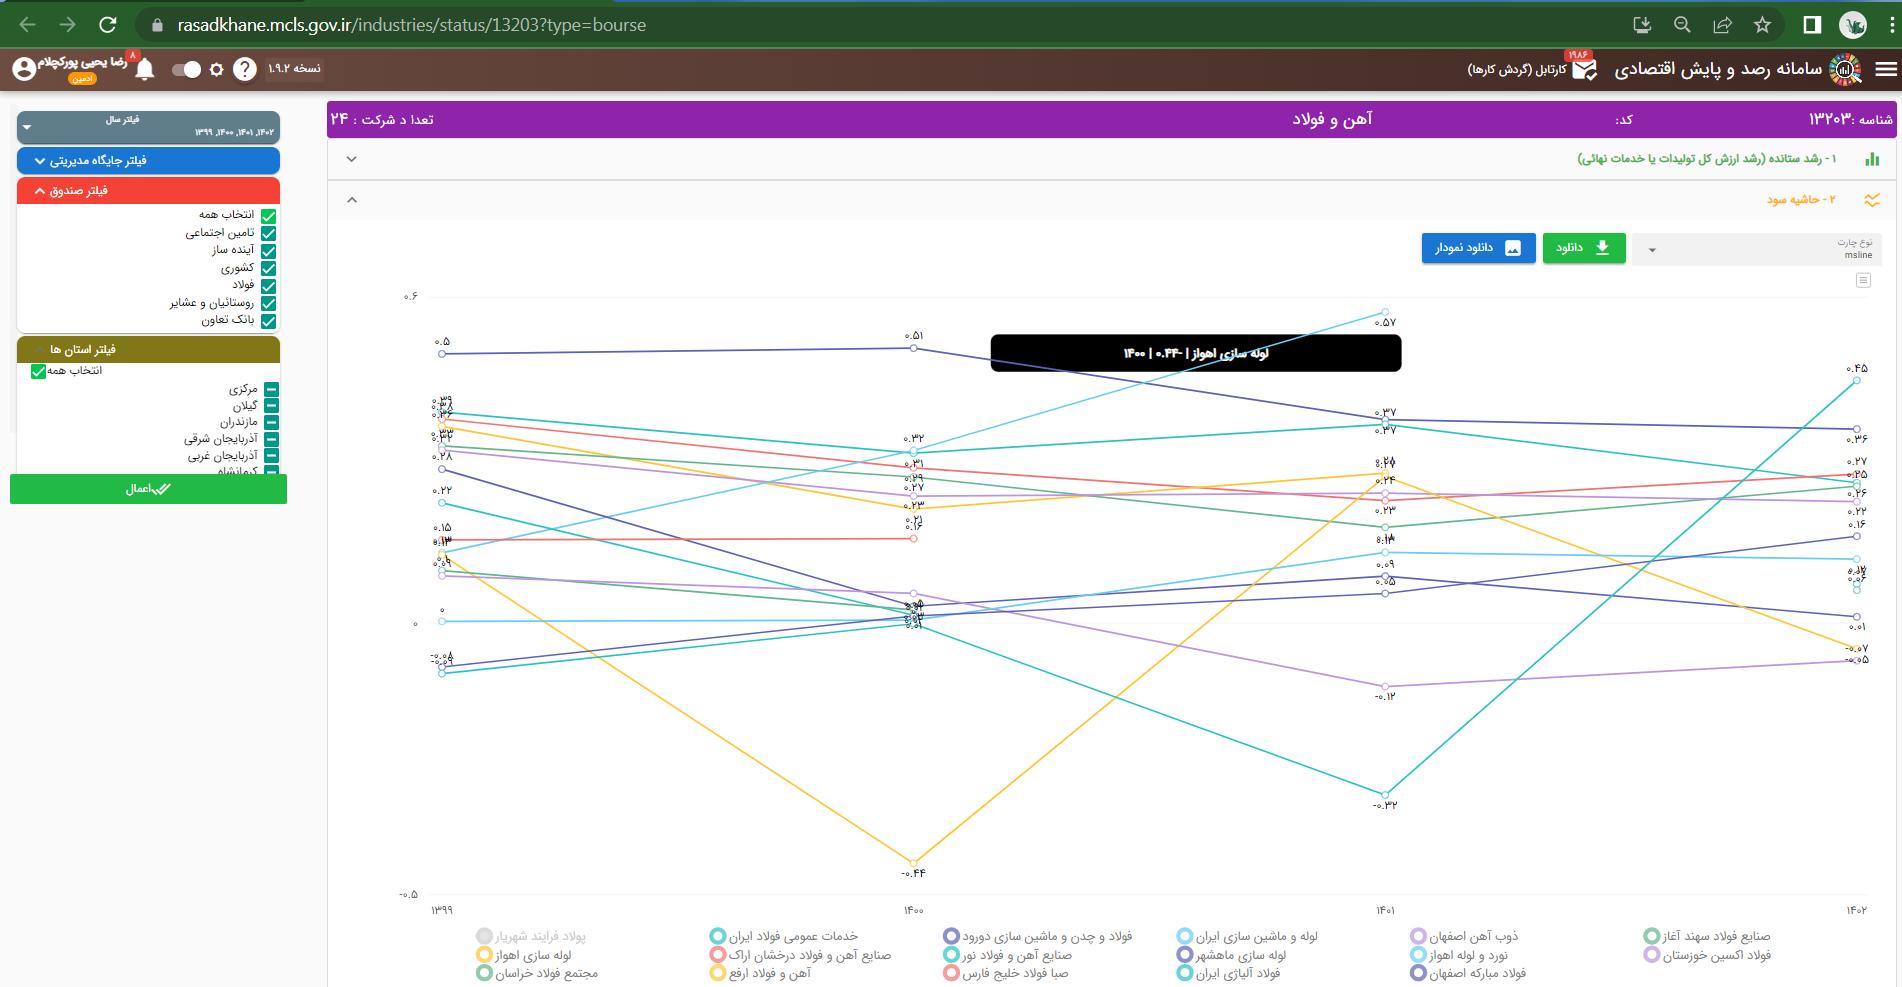
Task: Bookmark this page with the star icon
Action: pos(1762,25)
